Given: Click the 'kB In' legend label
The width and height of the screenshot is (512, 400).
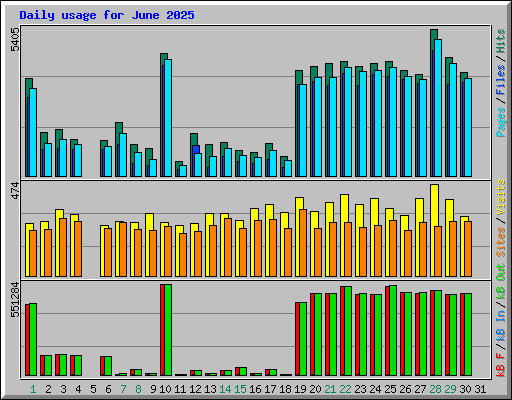Looking at the screenshot, I should 501,326.
